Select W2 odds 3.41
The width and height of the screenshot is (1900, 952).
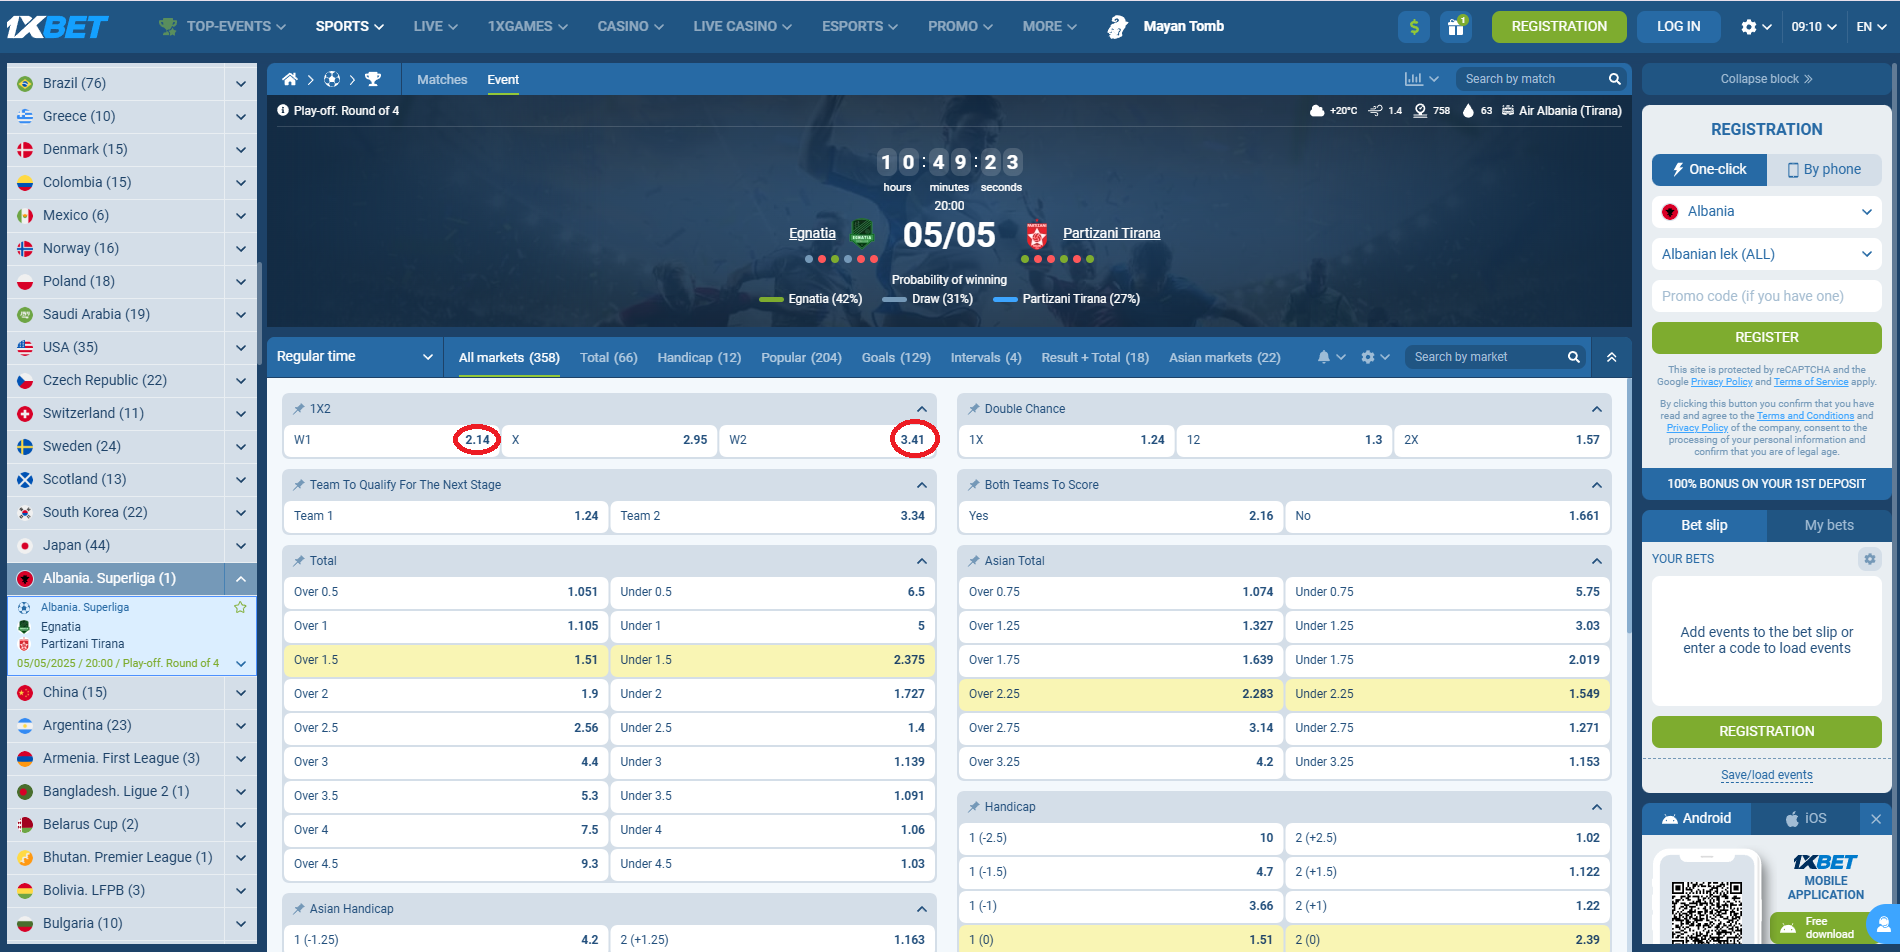(827, 440)
